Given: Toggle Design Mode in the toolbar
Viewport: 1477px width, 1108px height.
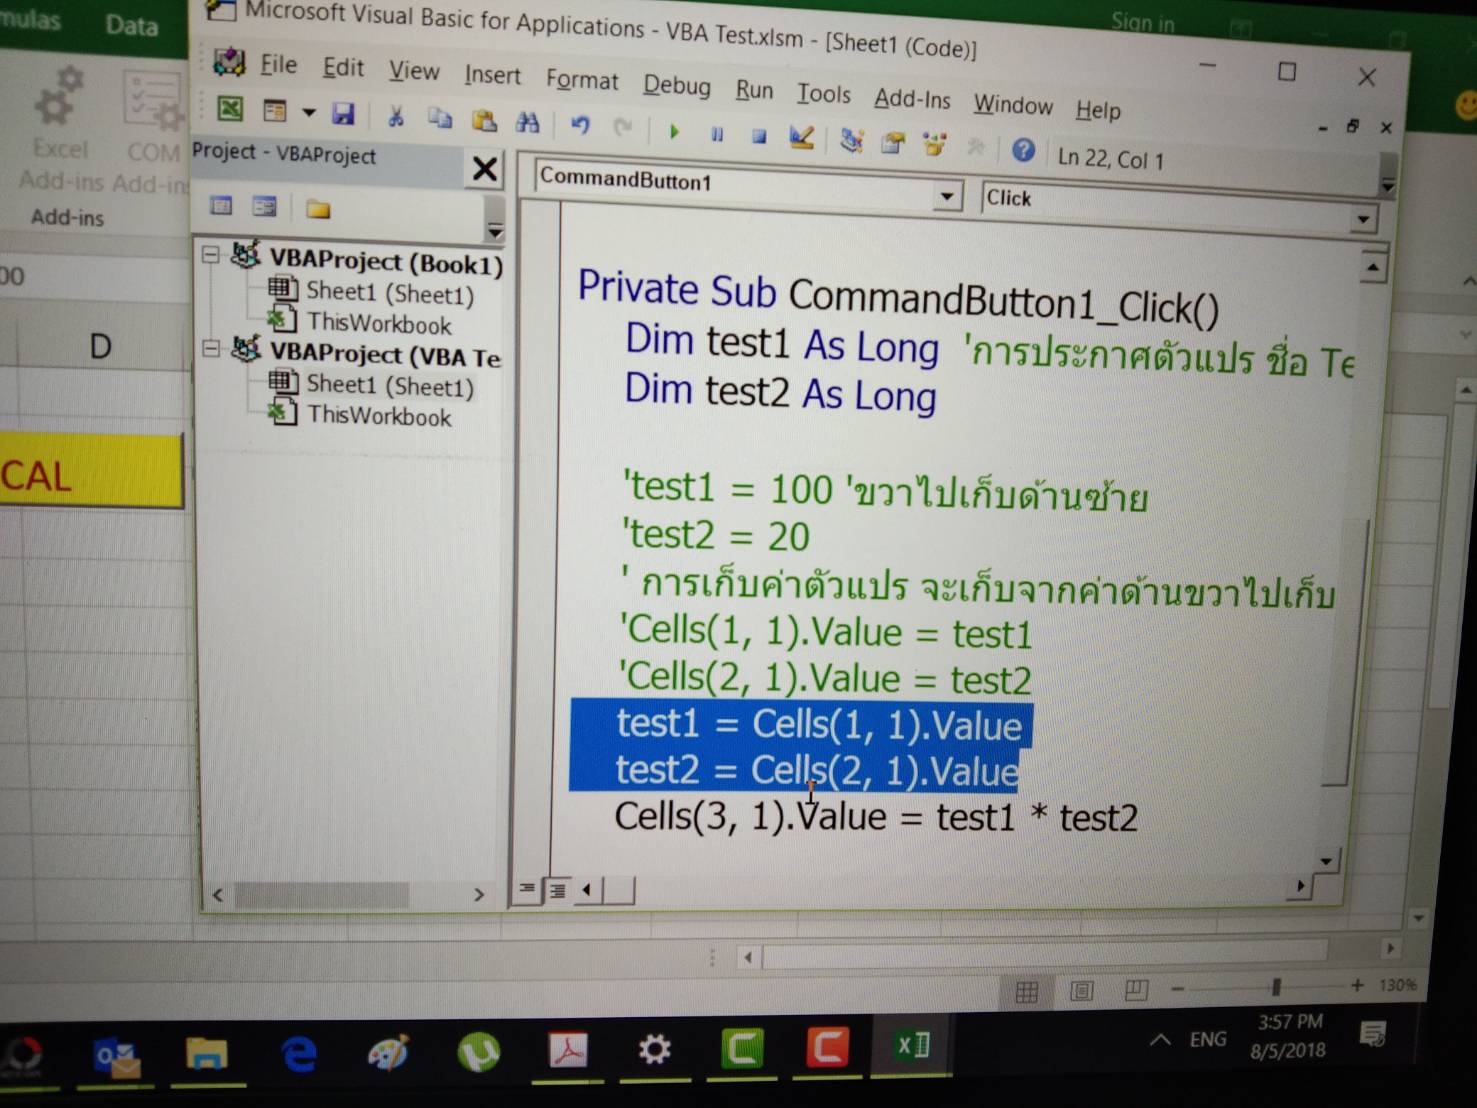Looking at the screenshot, I should click(x=801, y=138).
